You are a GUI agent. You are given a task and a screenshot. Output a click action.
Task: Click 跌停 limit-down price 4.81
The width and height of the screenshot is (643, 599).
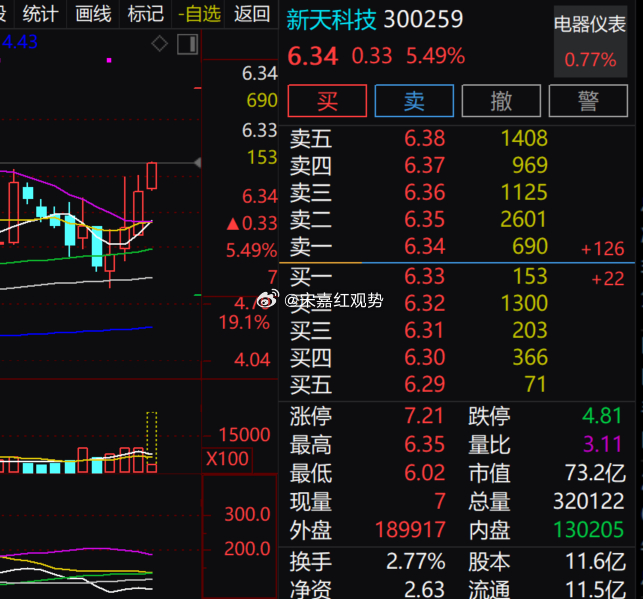(x=602, y=416)
